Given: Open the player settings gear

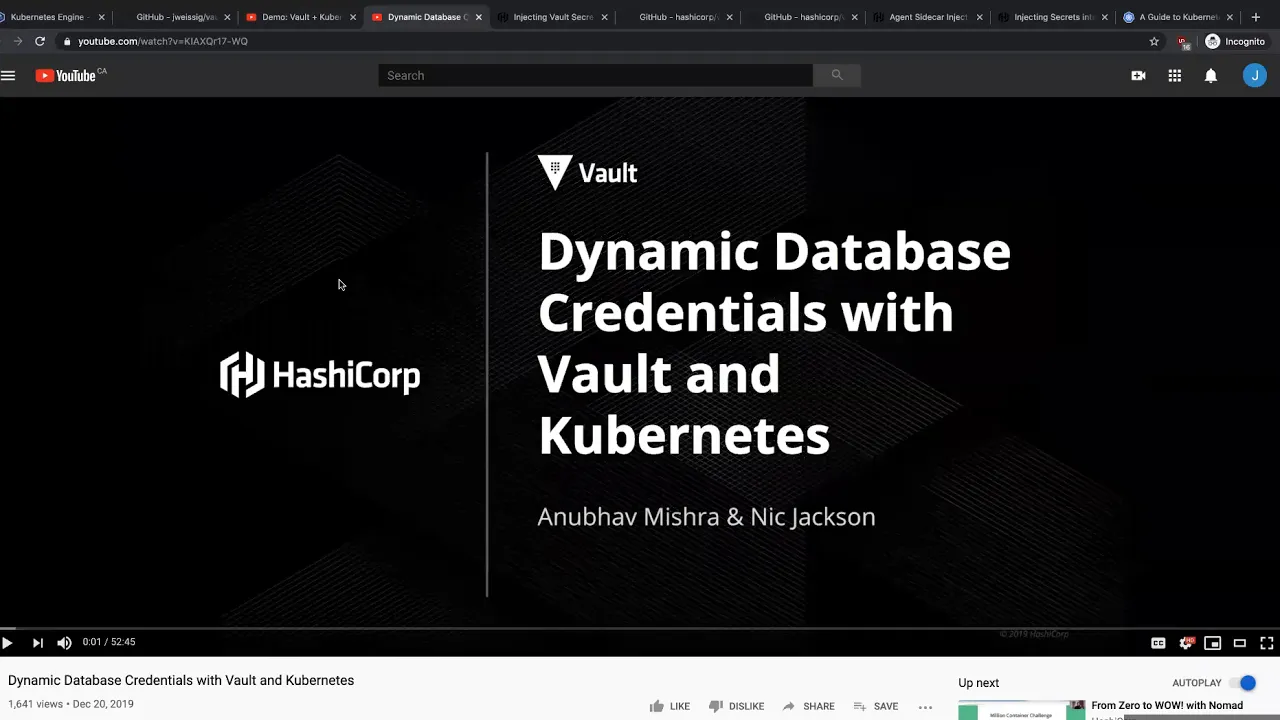Looking at the screenshot, I should [1186, 643].
